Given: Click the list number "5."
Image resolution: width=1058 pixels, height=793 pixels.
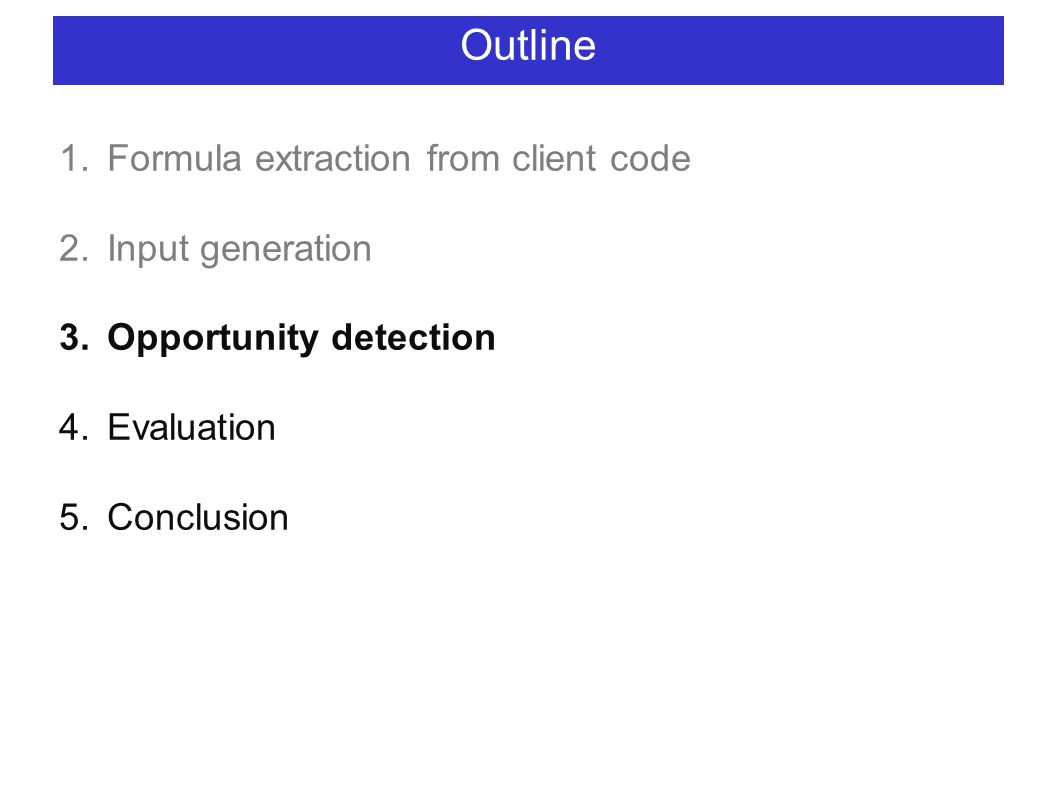Looking at the screenshot, I should click(74, 518).
